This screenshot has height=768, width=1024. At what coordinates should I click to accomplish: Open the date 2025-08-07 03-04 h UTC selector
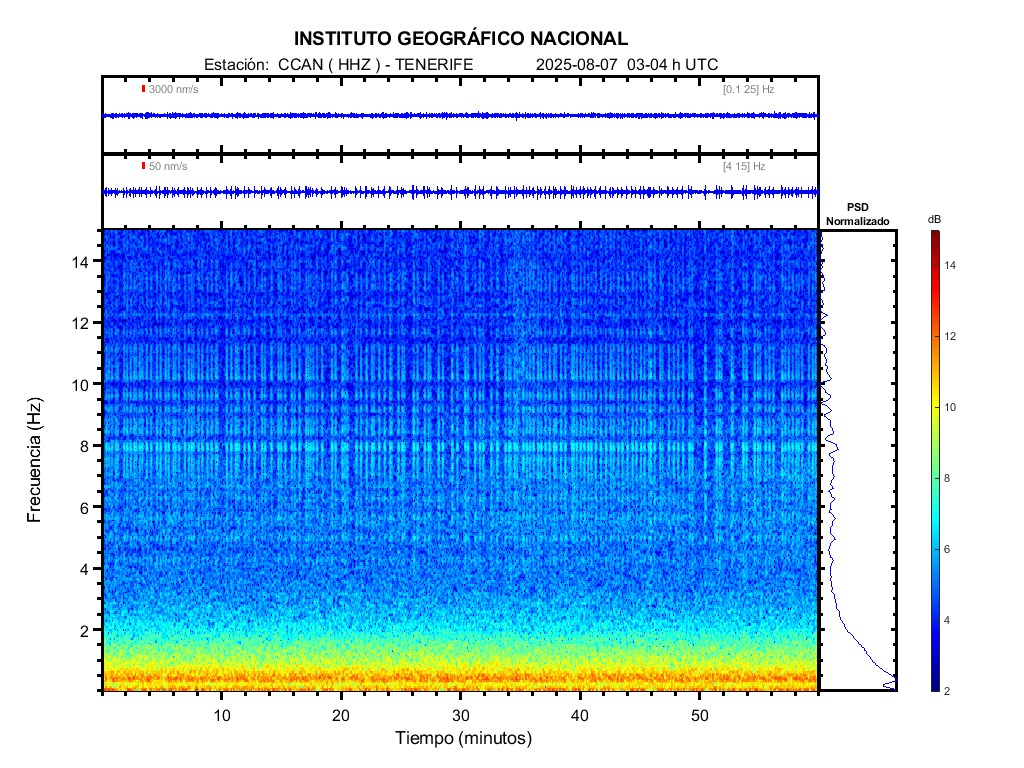tap(627, 61)
